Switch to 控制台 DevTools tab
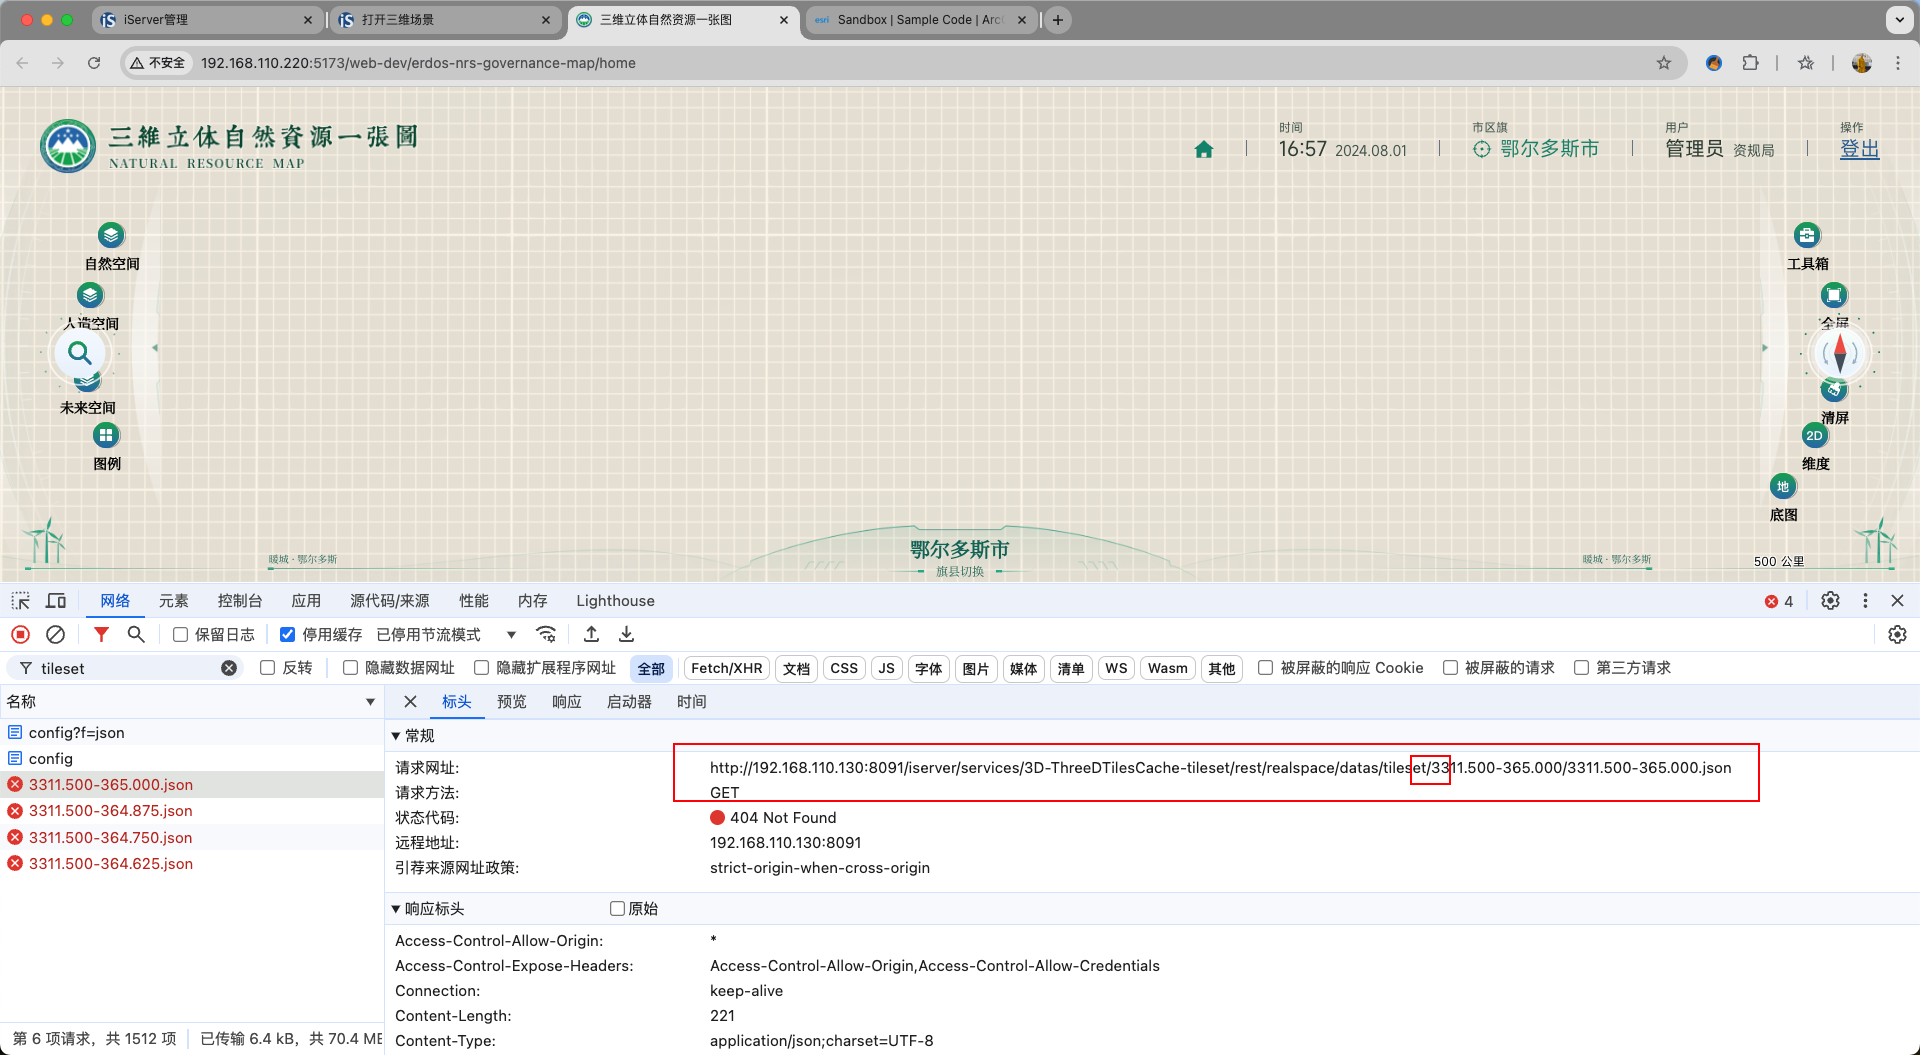The width and height of the screenshot is (1920, 1055). click(x=240, y=601)
